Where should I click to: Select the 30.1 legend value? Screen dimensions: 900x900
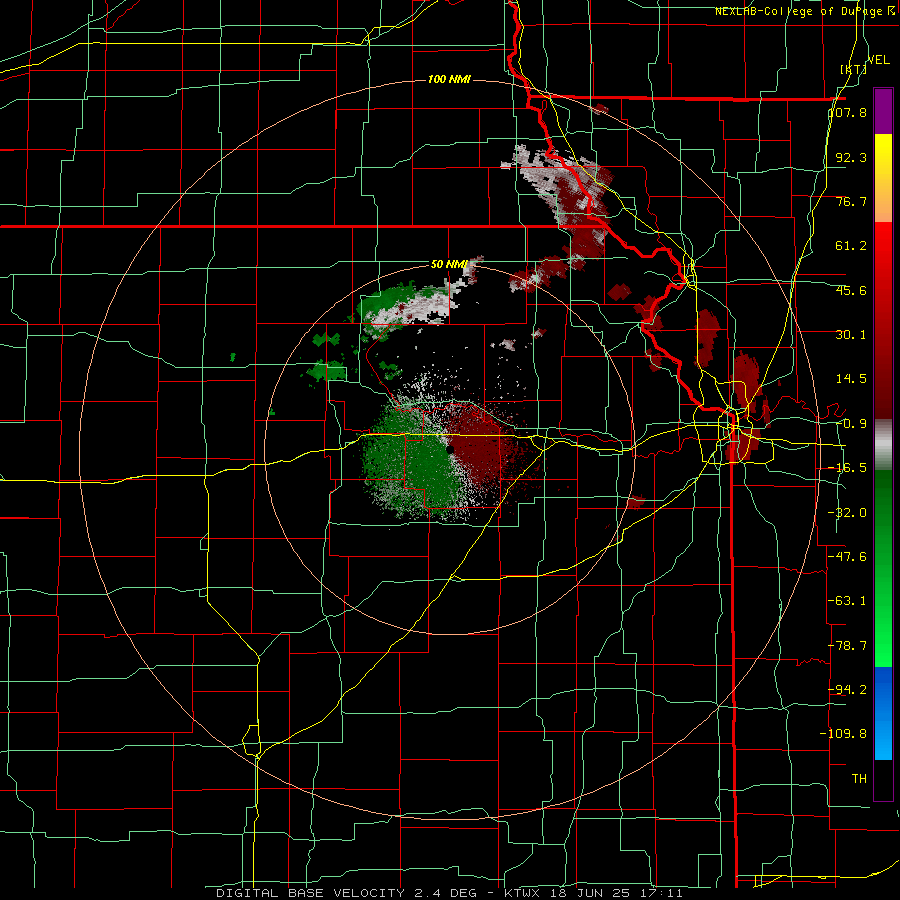851,335
